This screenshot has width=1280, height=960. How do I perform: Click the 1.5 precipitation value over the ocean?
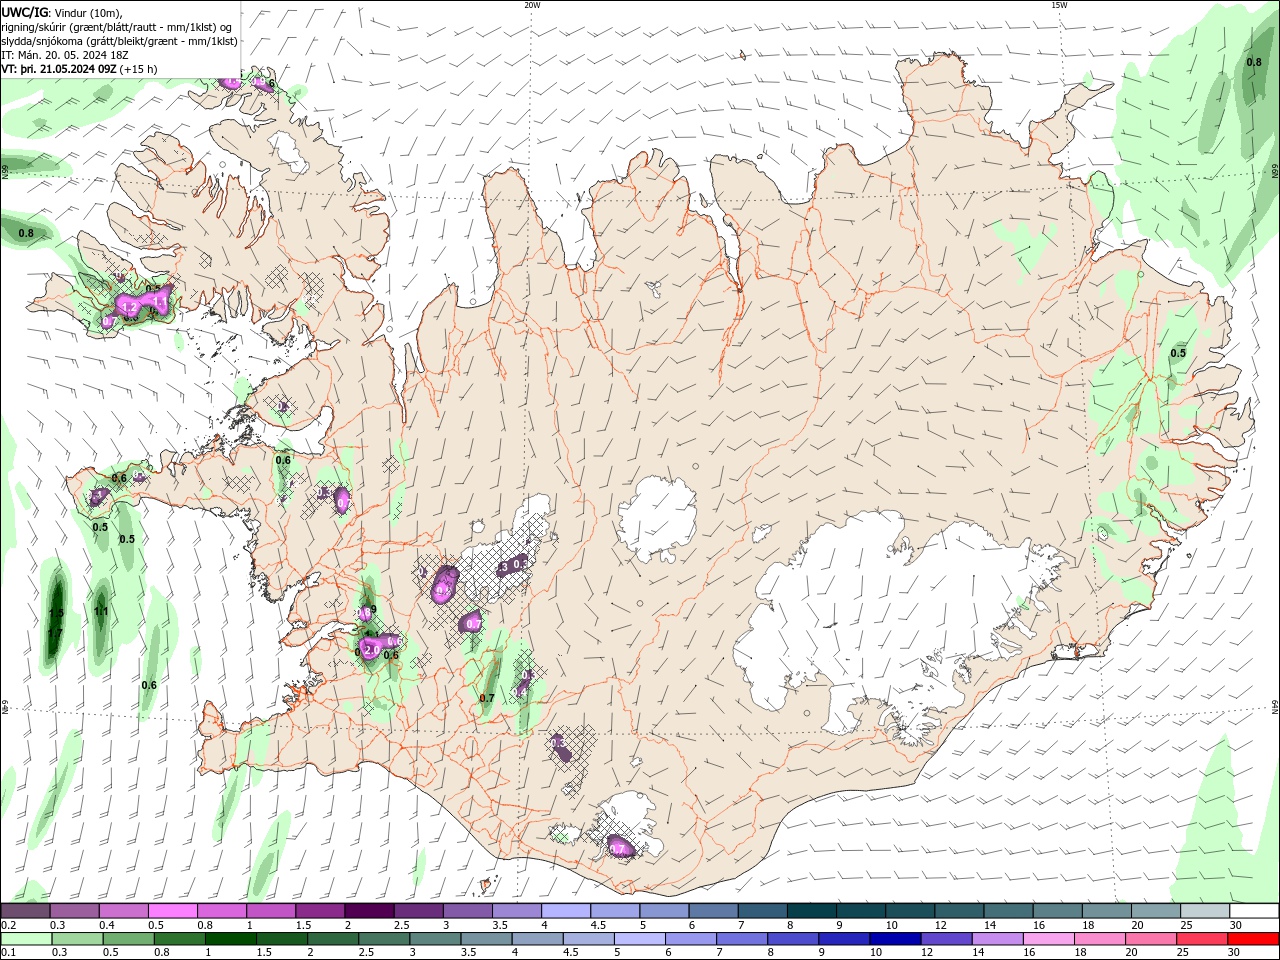pos(56,612)
